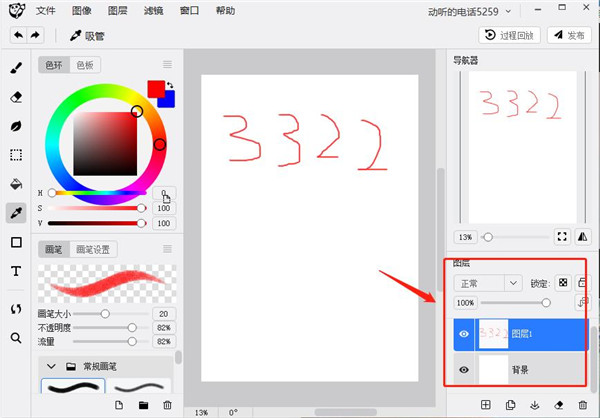Click the navigator zoom slider
The image size is (600, 418).
(515, 237)
